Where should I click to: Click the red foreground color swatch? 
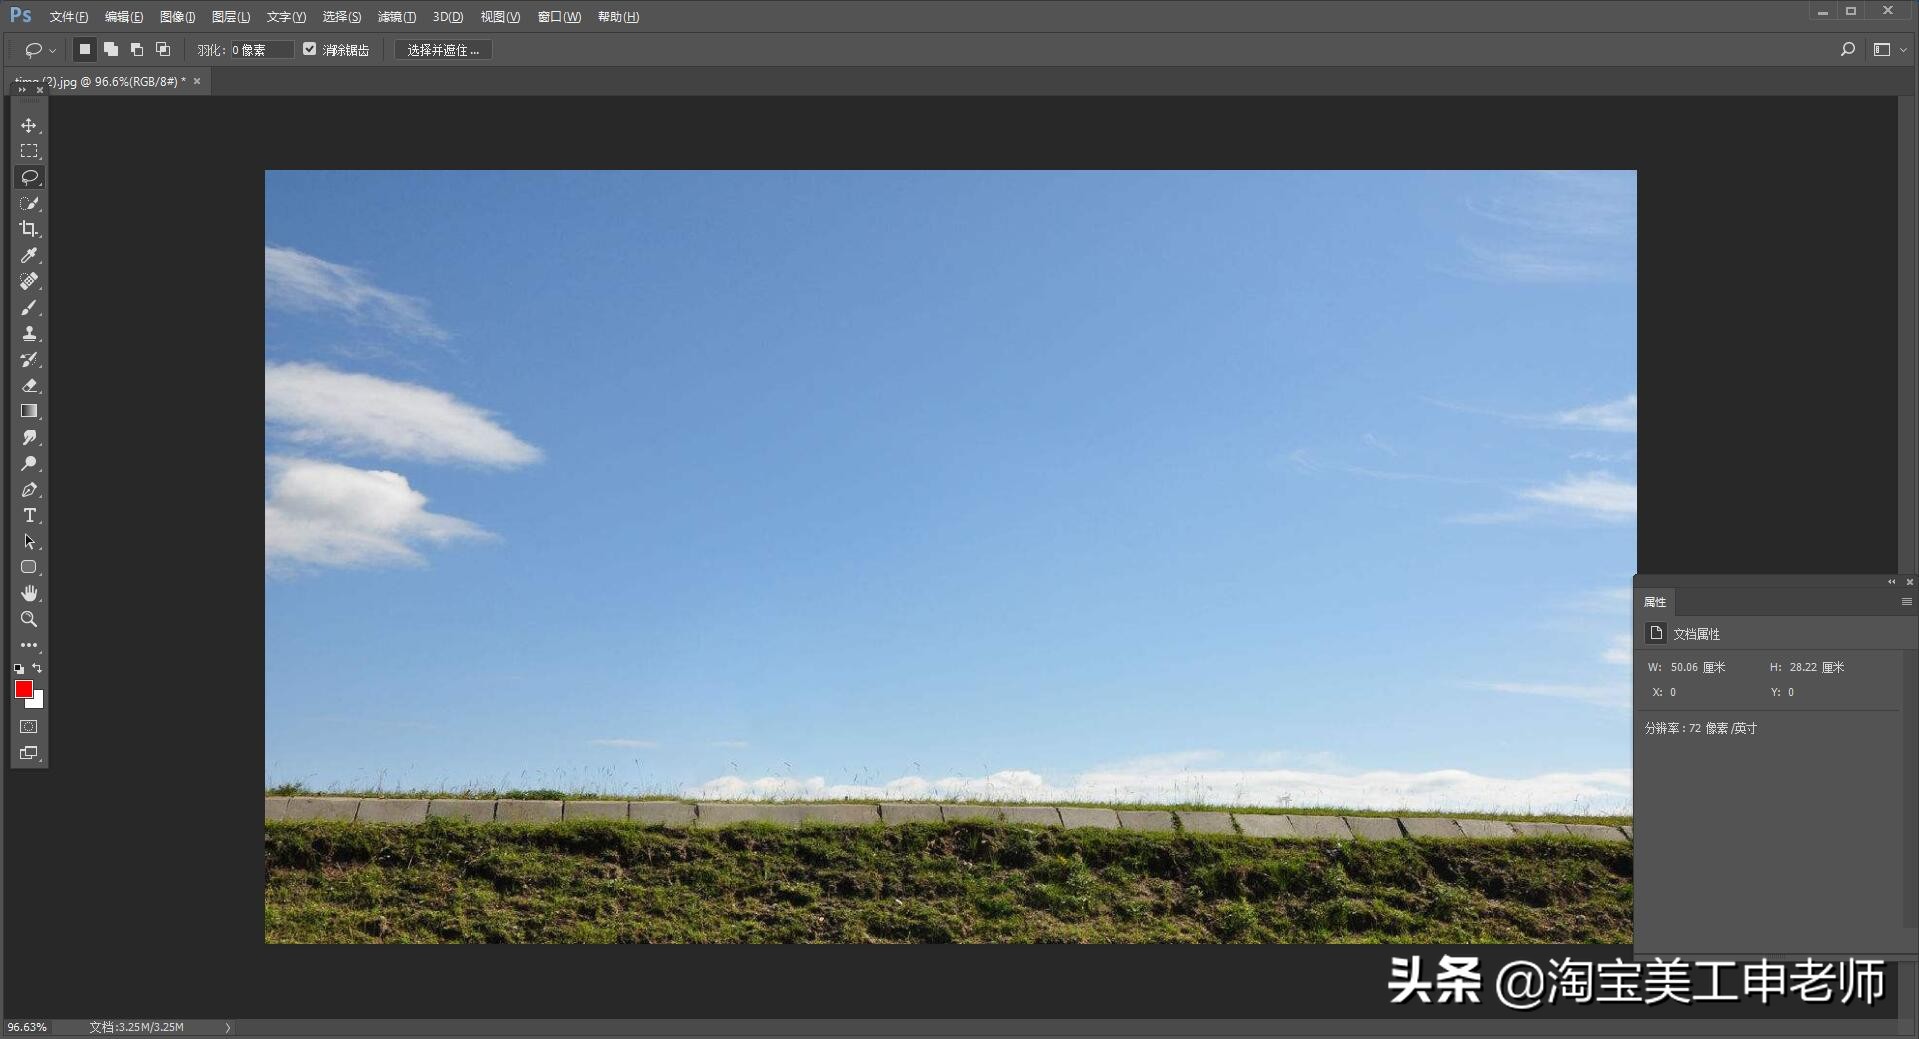tap(23, 688)
